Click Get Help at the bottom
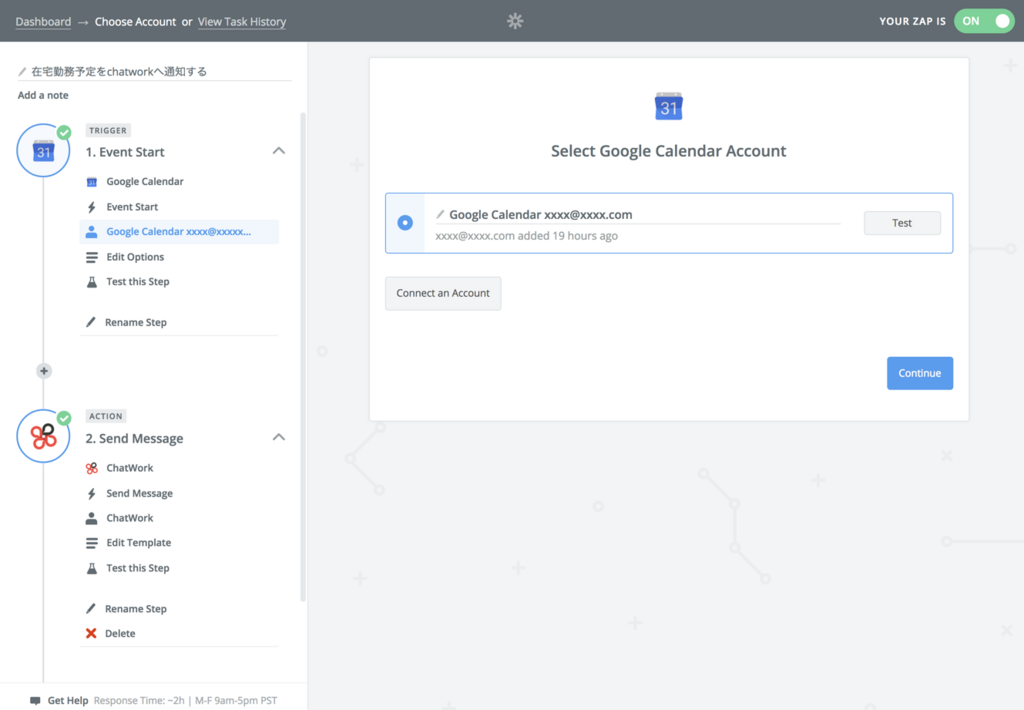This screenshot has height=710, width=1024. (68, 701)
